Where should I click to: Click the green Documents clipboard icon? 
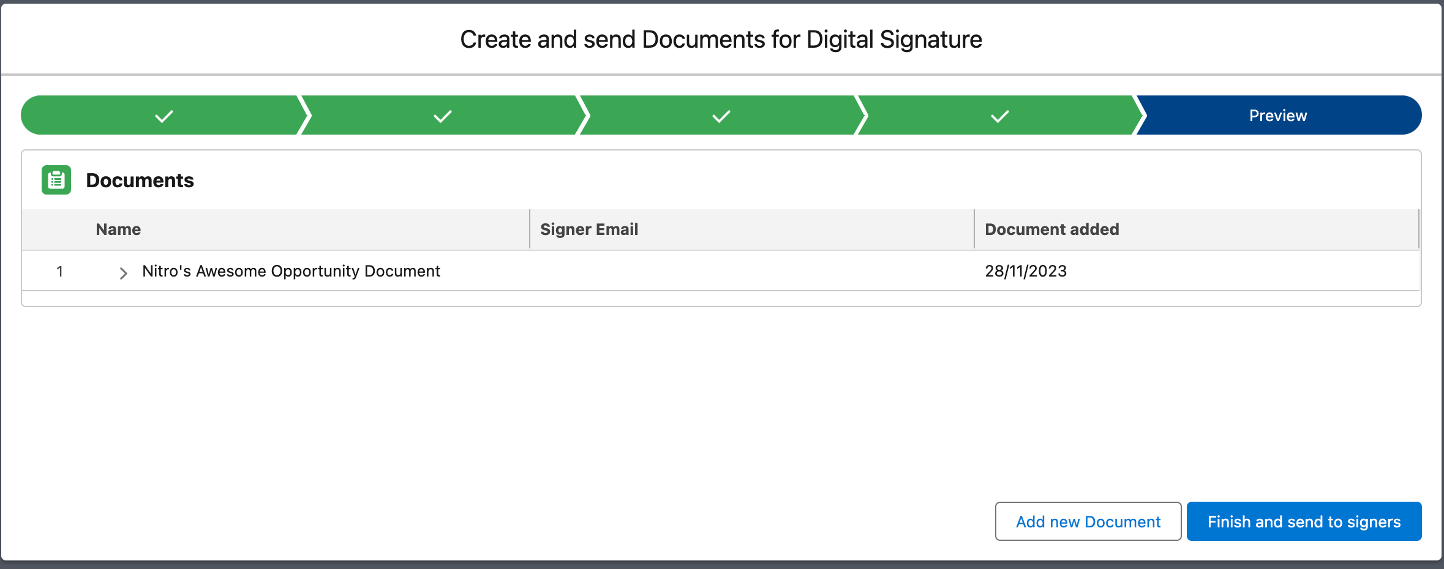click(56, 180)
